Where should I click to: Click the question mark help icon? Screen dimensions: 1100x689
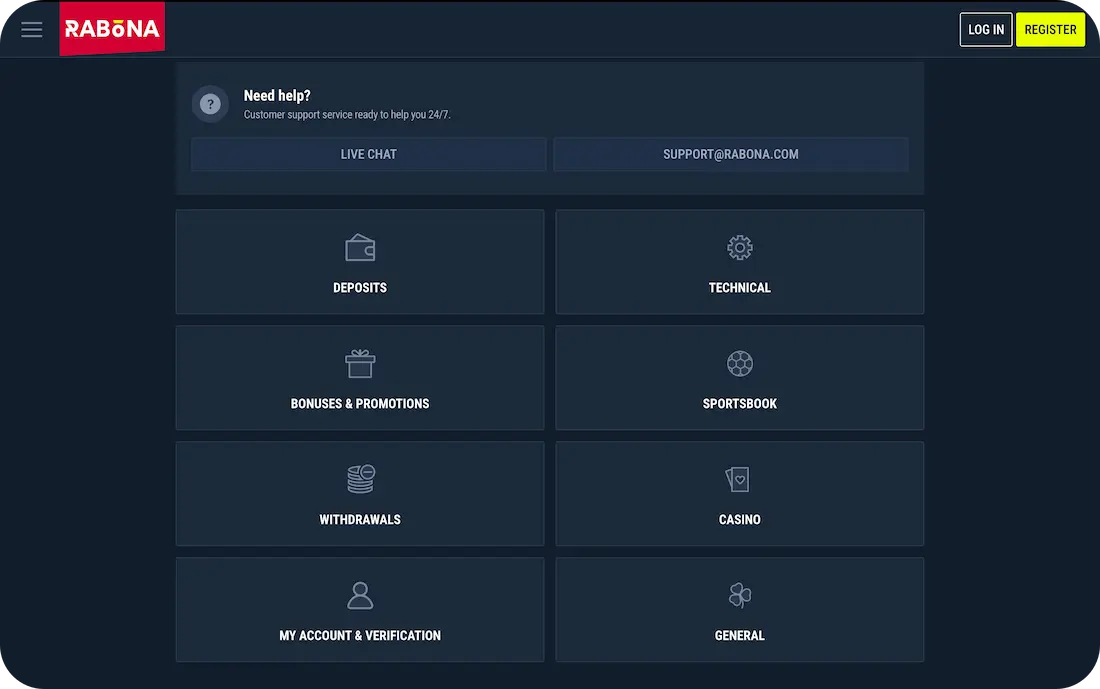coord(210,103)
